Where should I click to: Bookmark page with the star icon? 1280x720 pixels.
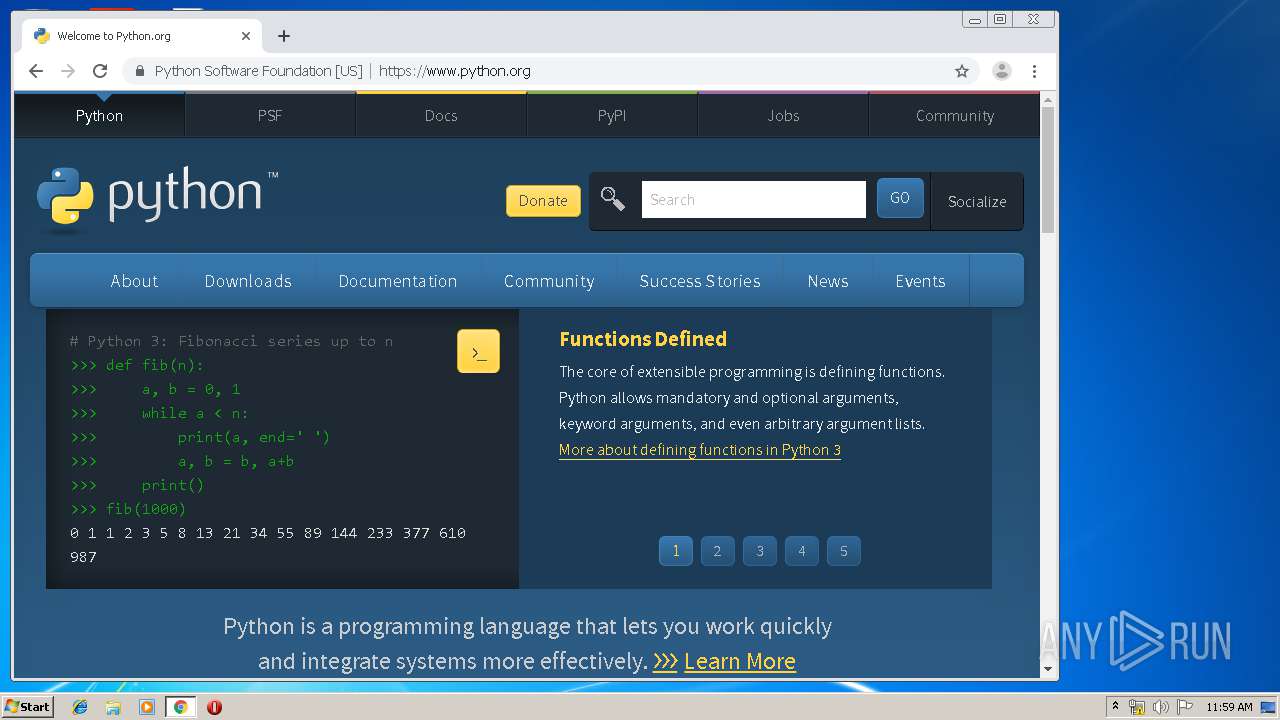[962, 71]
